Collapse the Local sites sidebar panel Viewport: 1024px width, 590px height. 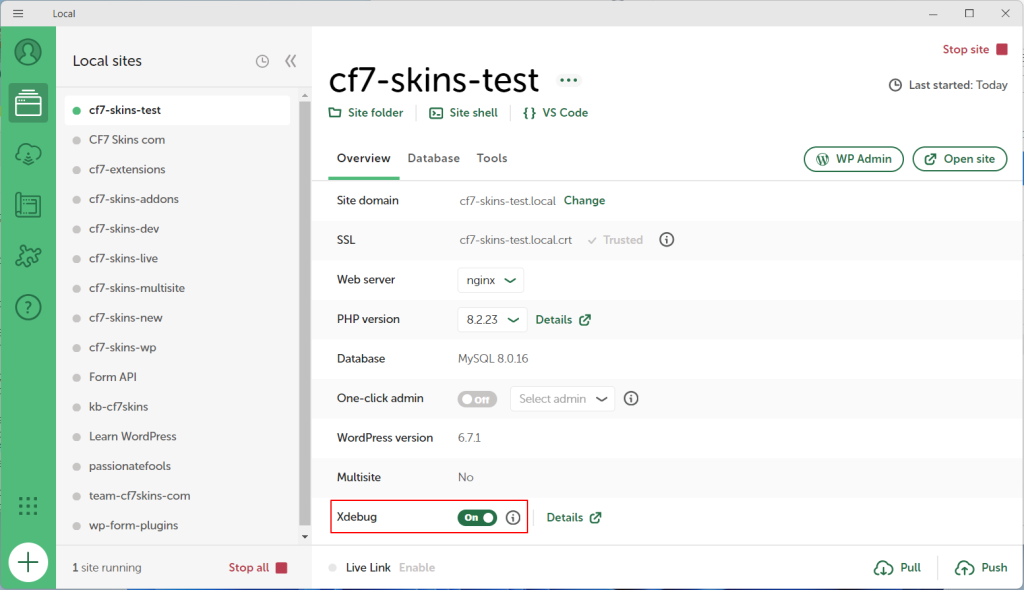click(290, 61)
